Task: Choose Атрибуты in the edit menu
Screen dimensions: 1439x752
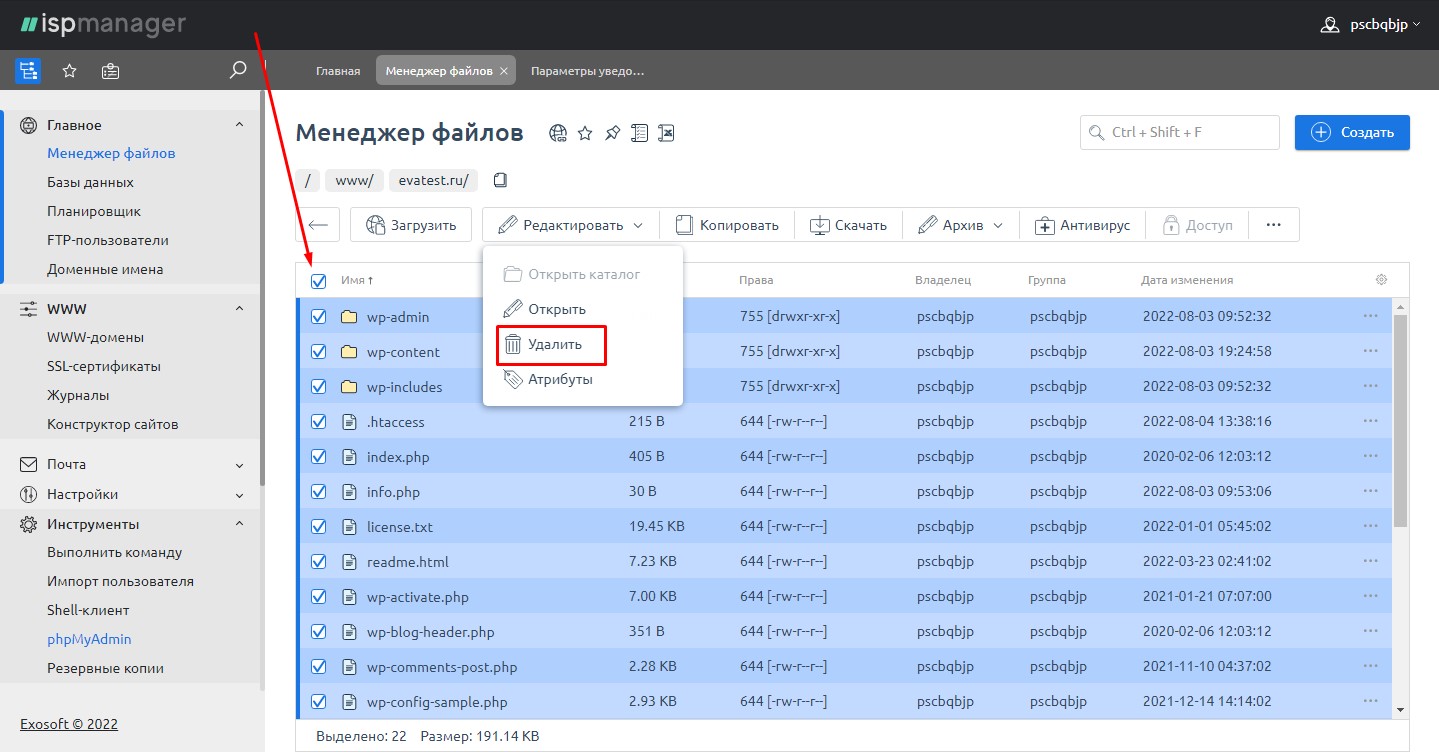Action: (x=547, y=379)
